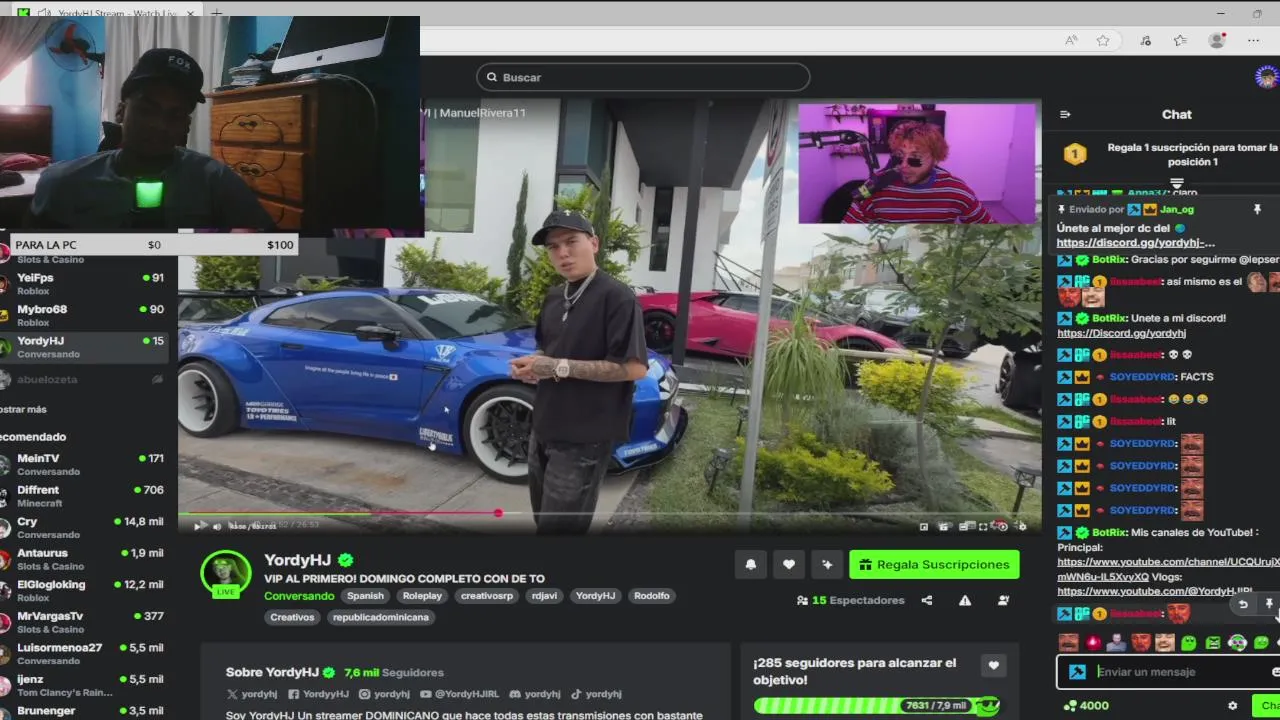Click in the Buscar search field
The width and height of the screenshot is (1280, 720).
(643, 77)
